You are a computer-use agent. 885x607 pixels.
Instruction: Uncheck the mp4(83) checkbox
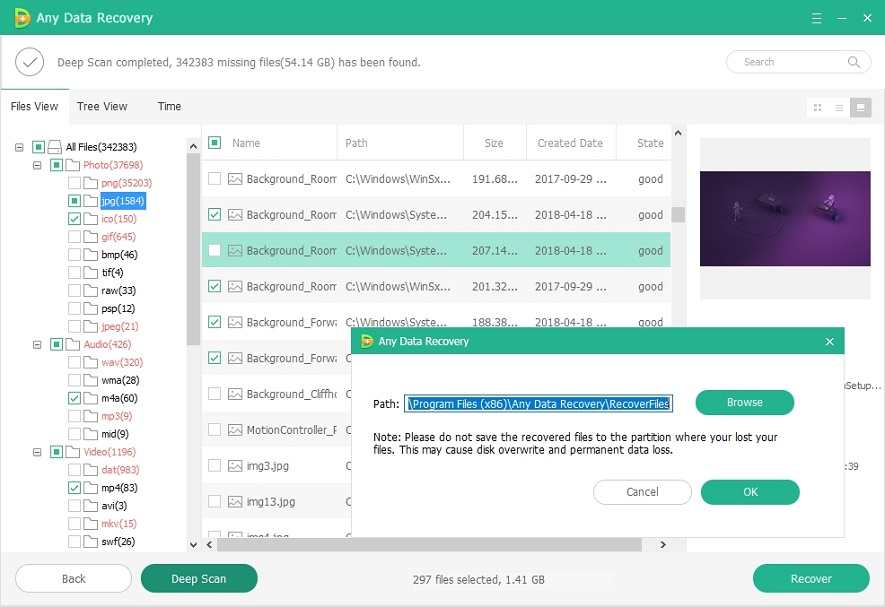74,487
